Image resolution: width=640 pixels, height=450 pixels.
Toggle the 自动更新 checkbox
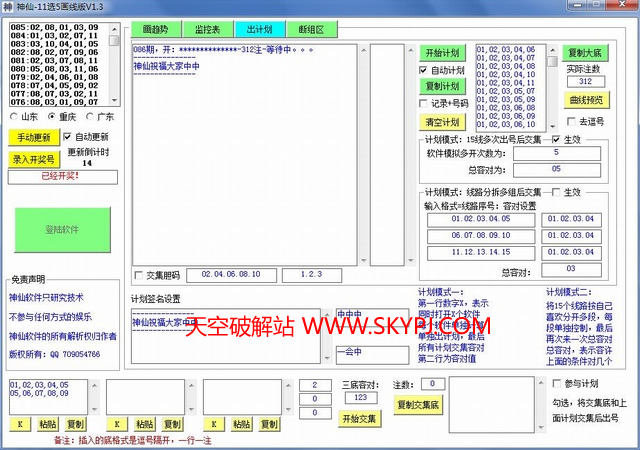(68, 136)
